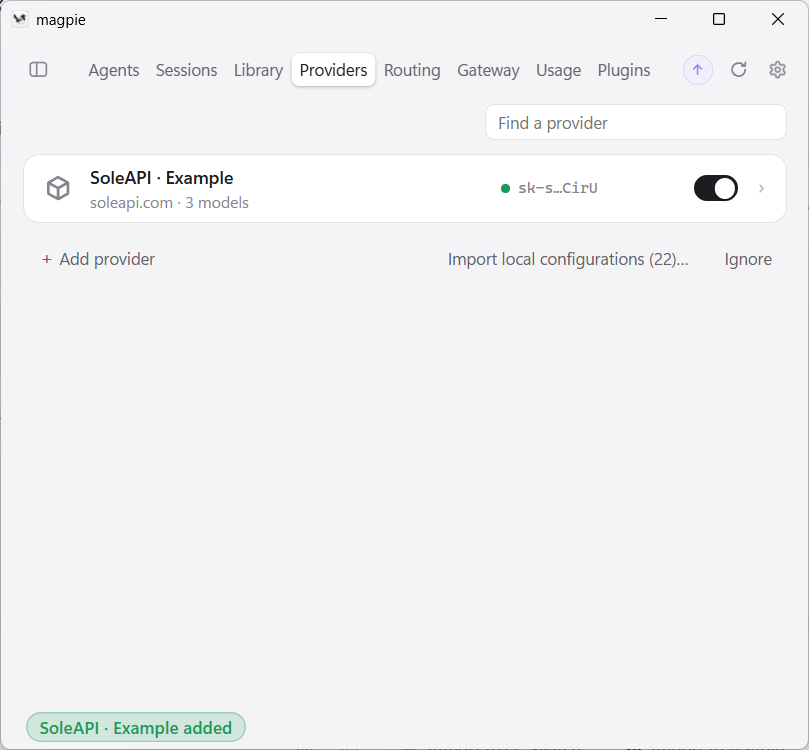Click the SoleAPI · Example added notification
The image size is (809, 750).
click(x=136, y=728)
